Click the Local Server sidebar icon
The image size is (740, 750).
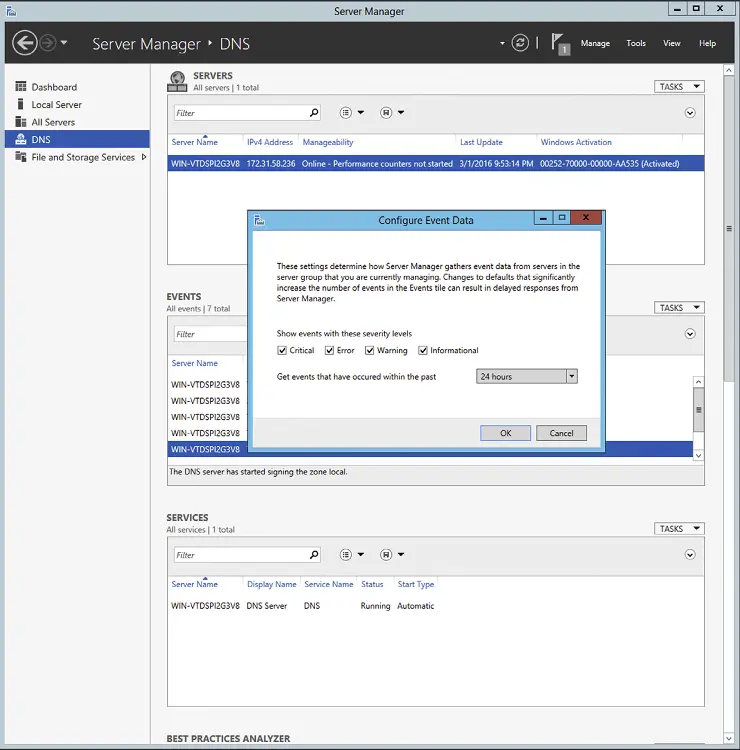(21, 104)
